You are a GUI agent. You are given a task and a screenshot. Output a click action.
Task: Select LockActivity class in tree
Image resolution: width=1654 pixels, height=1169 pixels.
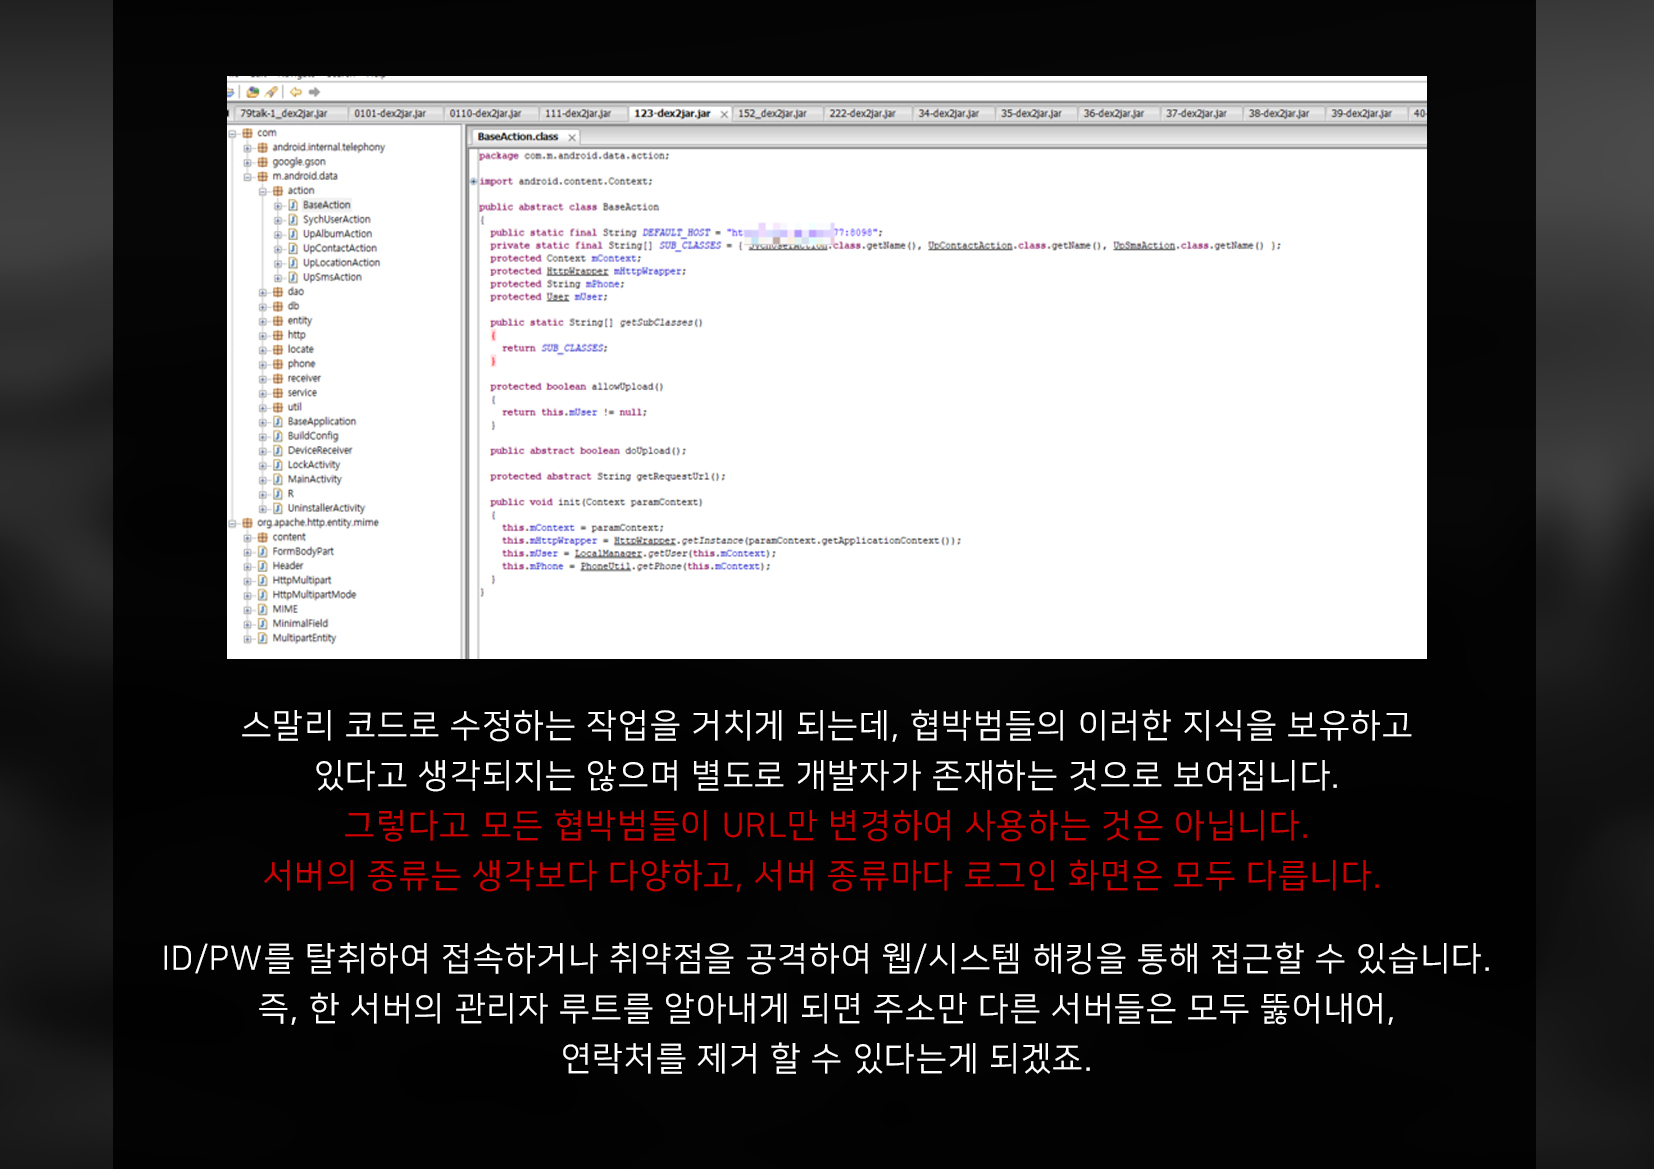pos(314,465)
